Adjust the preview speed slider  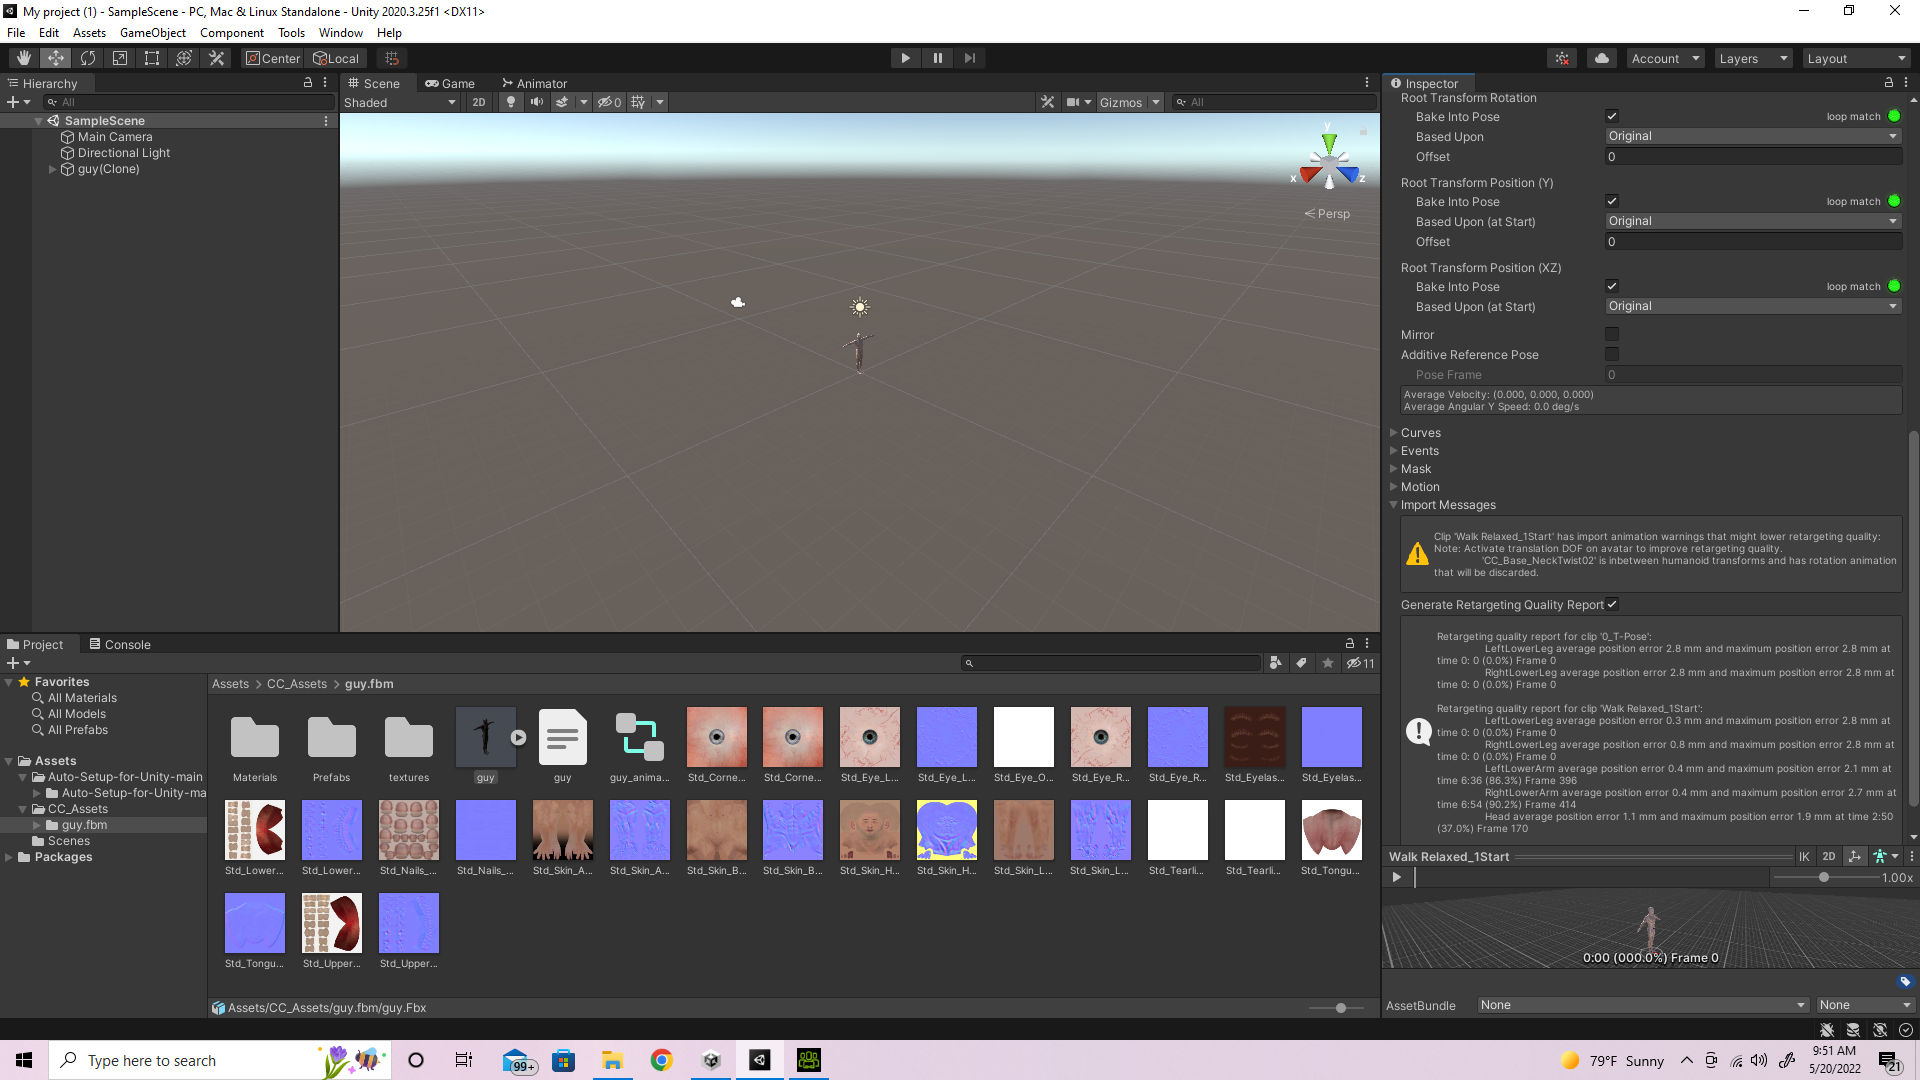tap(1824, 878)
